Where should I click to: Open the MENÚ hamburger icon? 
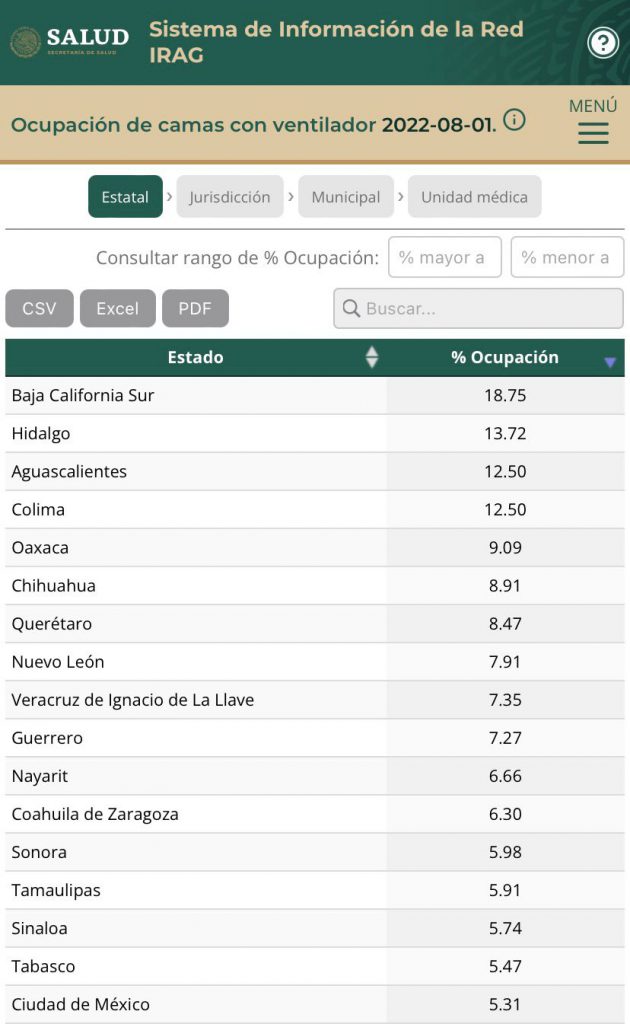click(593, 133)
